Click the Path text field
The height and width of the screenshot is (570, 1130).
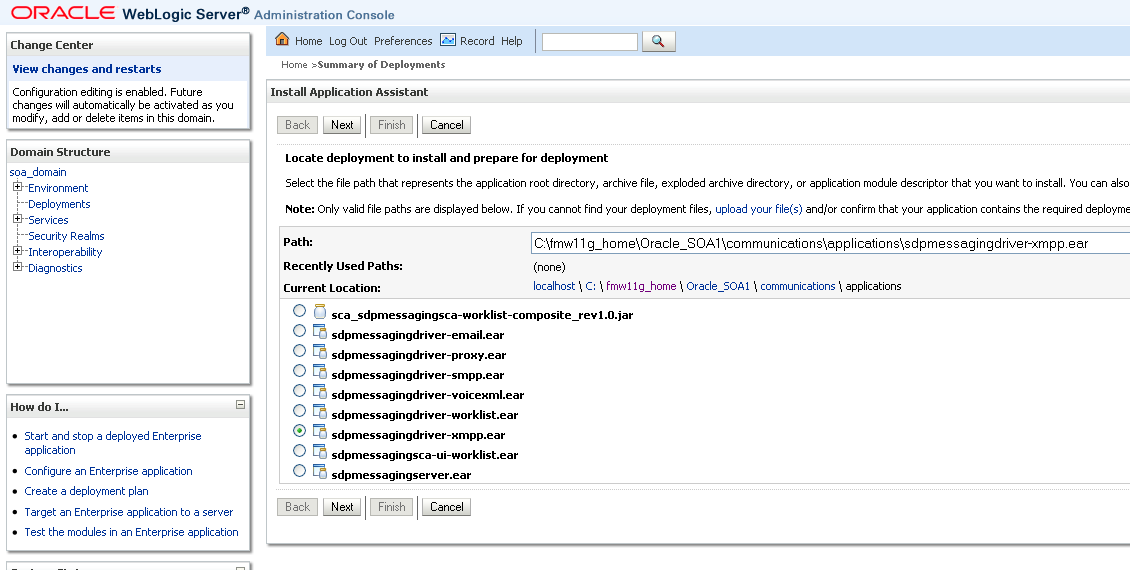point(830,243)
